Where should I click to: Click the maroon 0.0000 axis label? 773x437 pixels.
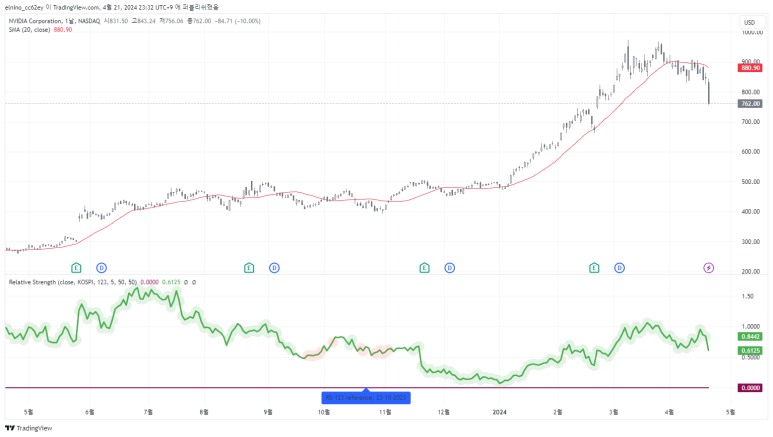(x=750, y=387)
